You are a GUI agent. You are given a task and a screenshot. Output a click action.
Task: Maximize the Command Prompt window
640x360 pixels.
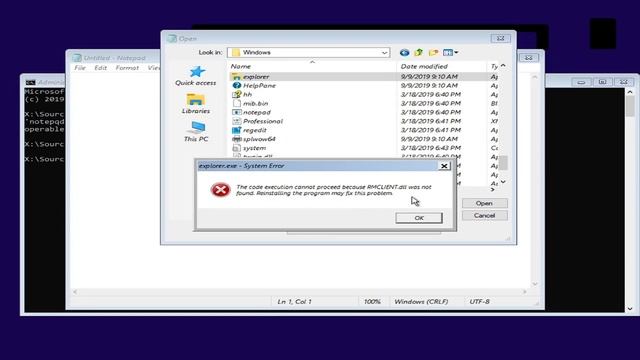click(x=602, y=82)
